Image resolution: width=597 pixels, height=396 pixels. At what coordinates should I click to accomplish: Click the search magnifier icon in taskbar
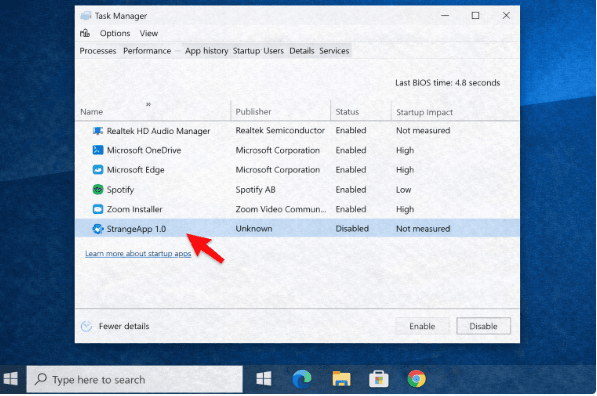click(41, 379)
